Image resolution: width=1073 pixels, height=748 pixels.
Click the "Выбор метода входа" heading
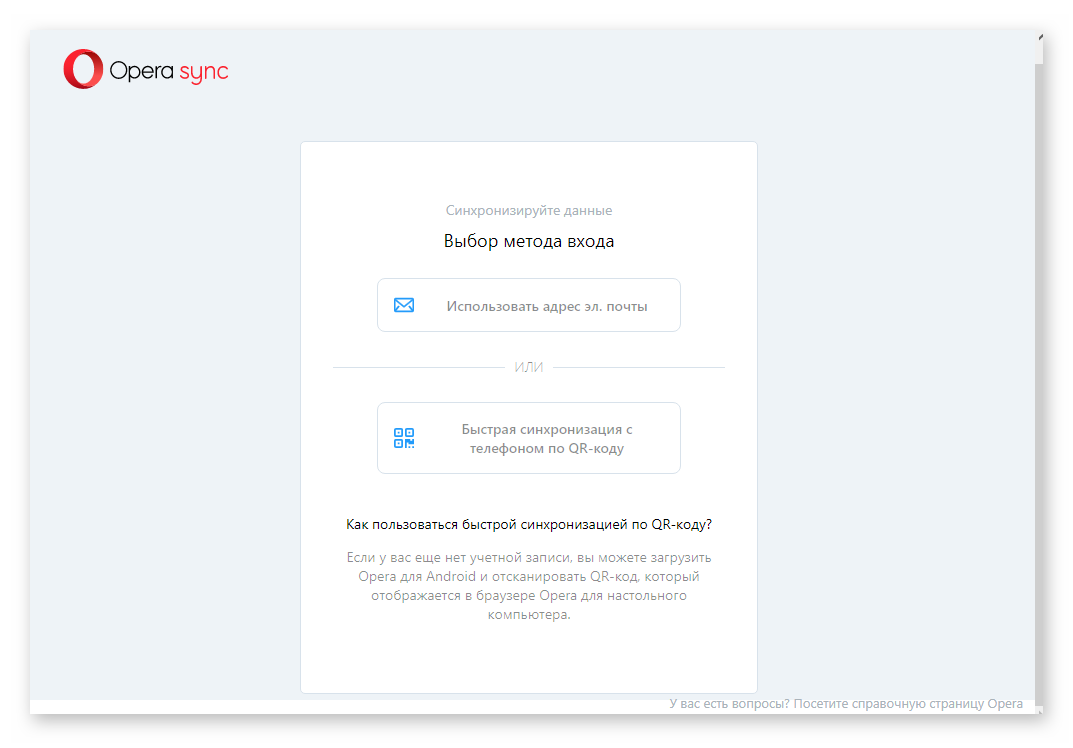pyautogui.click(x=528, y=241)
